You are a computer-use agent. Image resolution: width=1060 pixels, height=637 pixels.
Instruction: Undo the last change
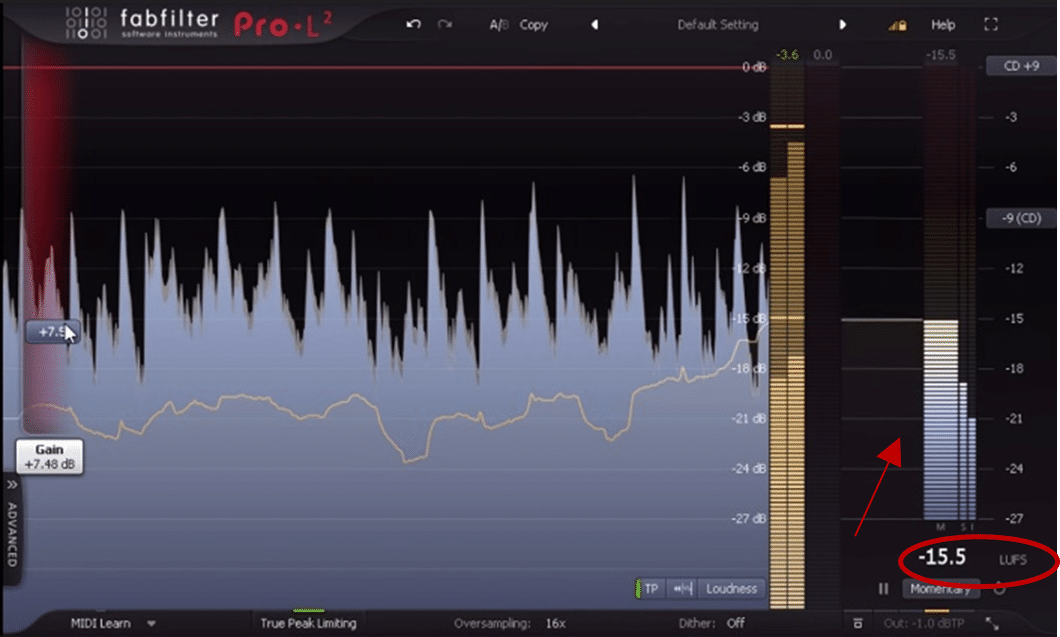(414, 24)
